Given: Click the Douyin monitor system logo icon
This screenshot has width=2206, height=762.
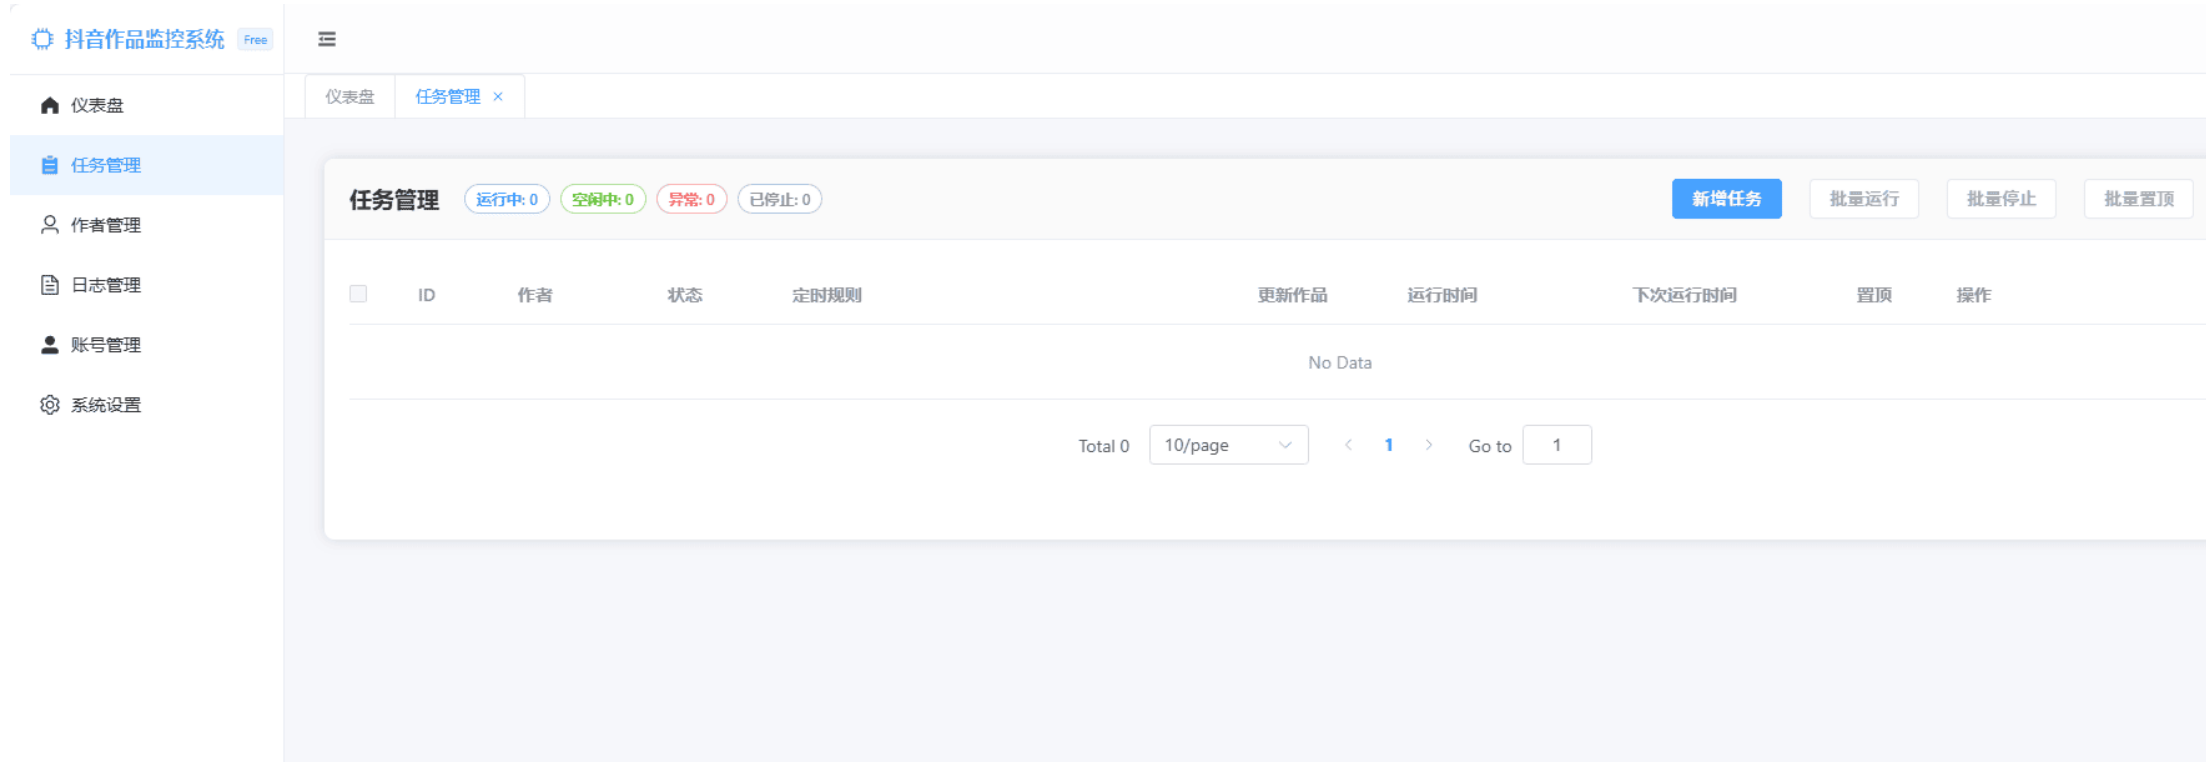Looking at the screenshot, I should click(42, 39).
